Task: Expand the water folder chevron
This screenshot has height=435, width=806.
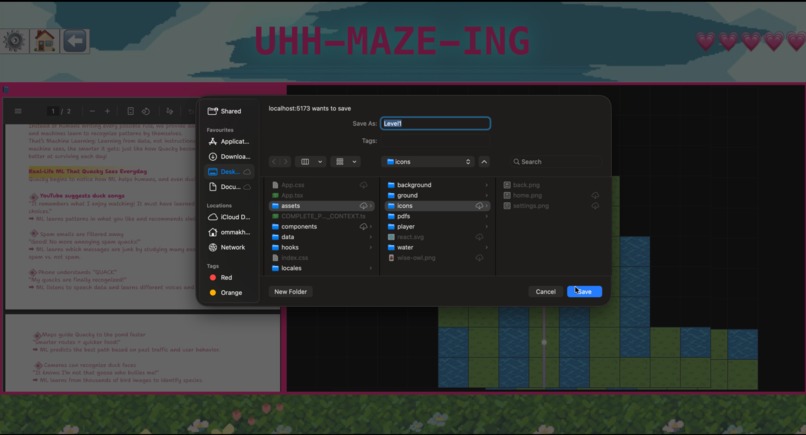Action: click(x=486, y=247)
